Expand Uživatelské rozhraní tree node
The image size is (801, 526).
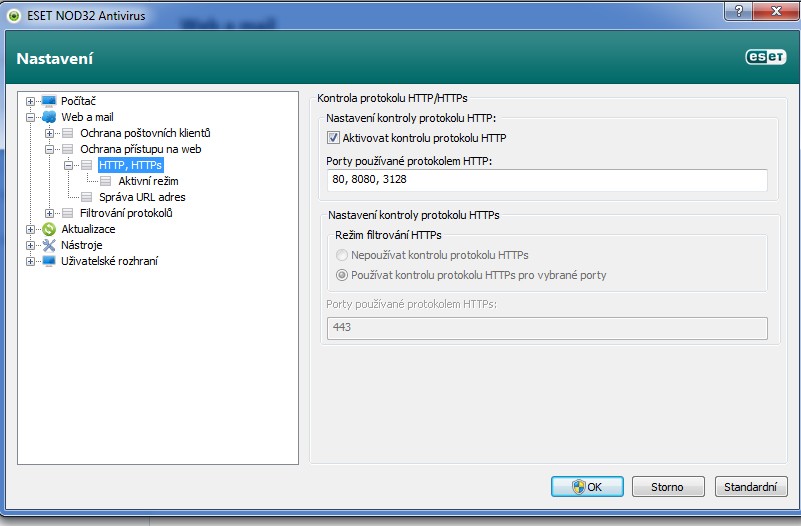pyautogui.click(x=31, y=261)
